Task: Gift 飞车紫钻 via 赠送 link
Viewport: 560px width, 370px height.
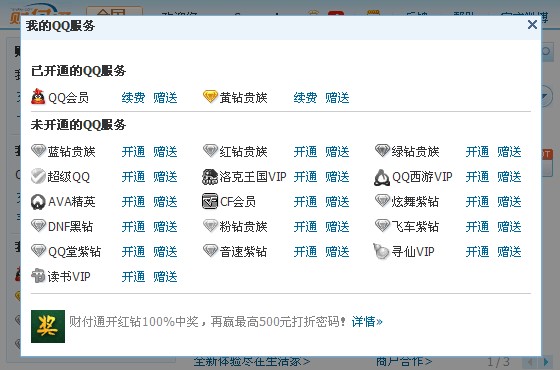Action: (x=509, y=227)
